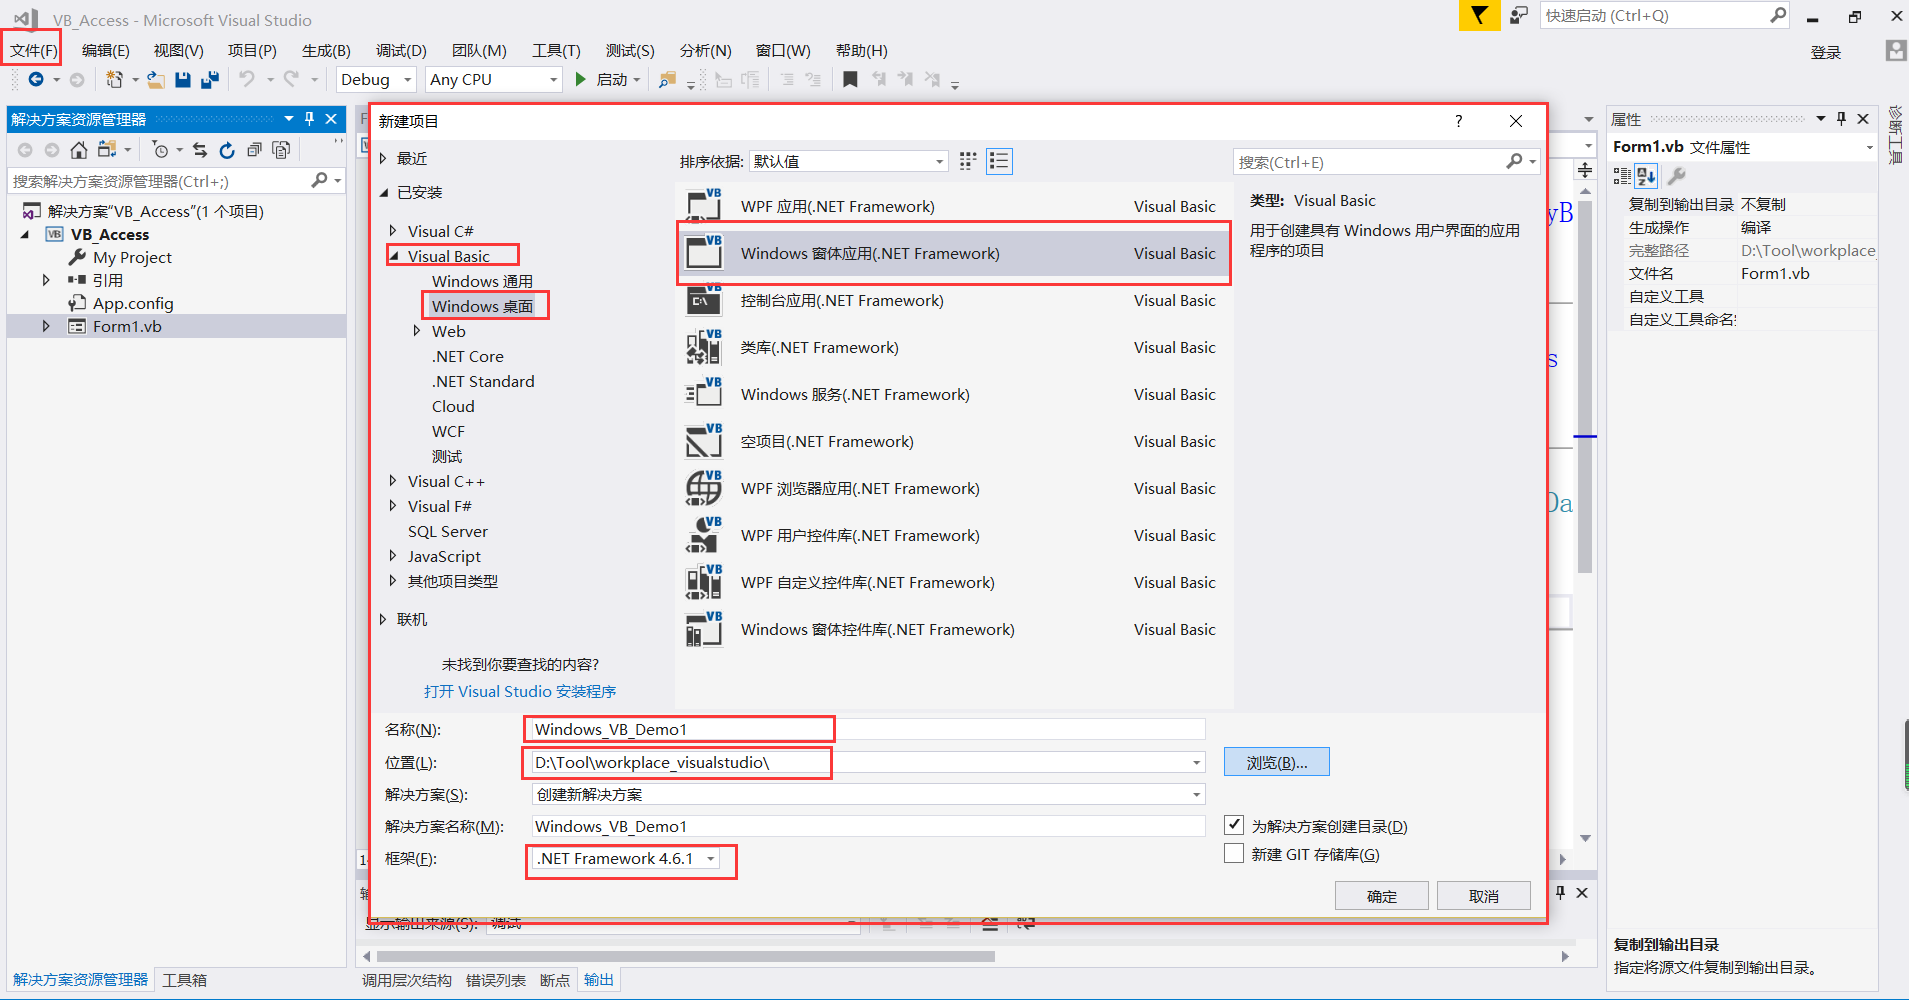The height and width of the screenshot is (1000, 1909).
Task: Click the Save All icon on toolbar
Action: coord(209,79)
